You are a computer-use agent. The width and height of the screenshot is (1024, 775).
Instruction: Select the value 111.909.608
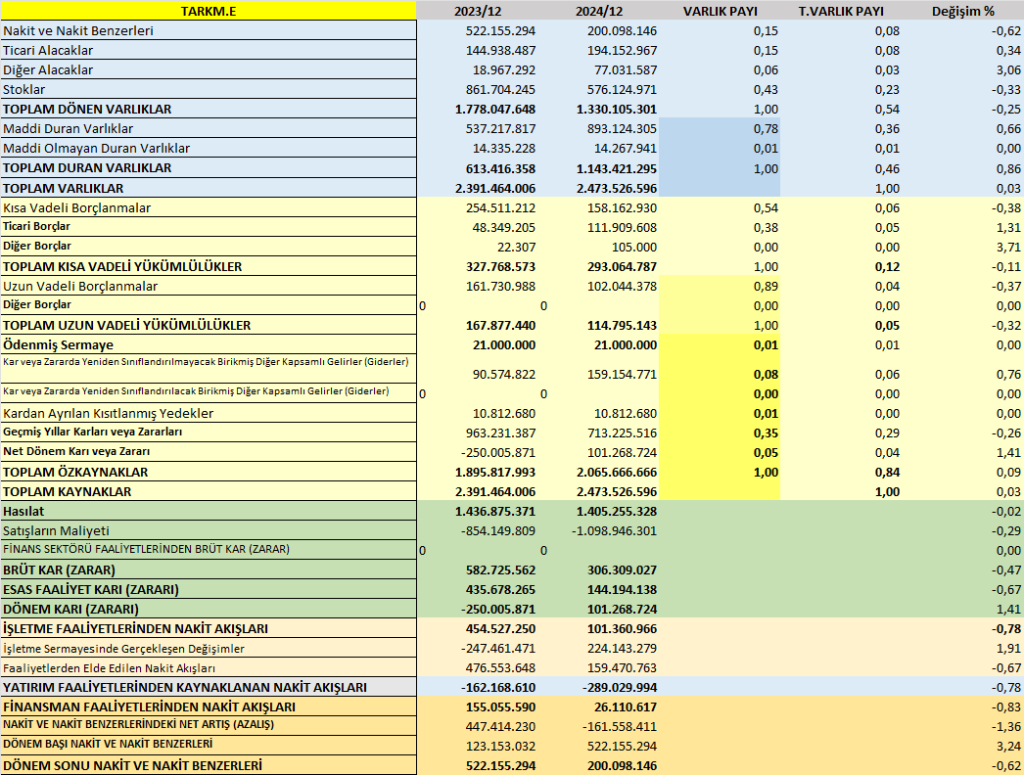pos(622,227)
